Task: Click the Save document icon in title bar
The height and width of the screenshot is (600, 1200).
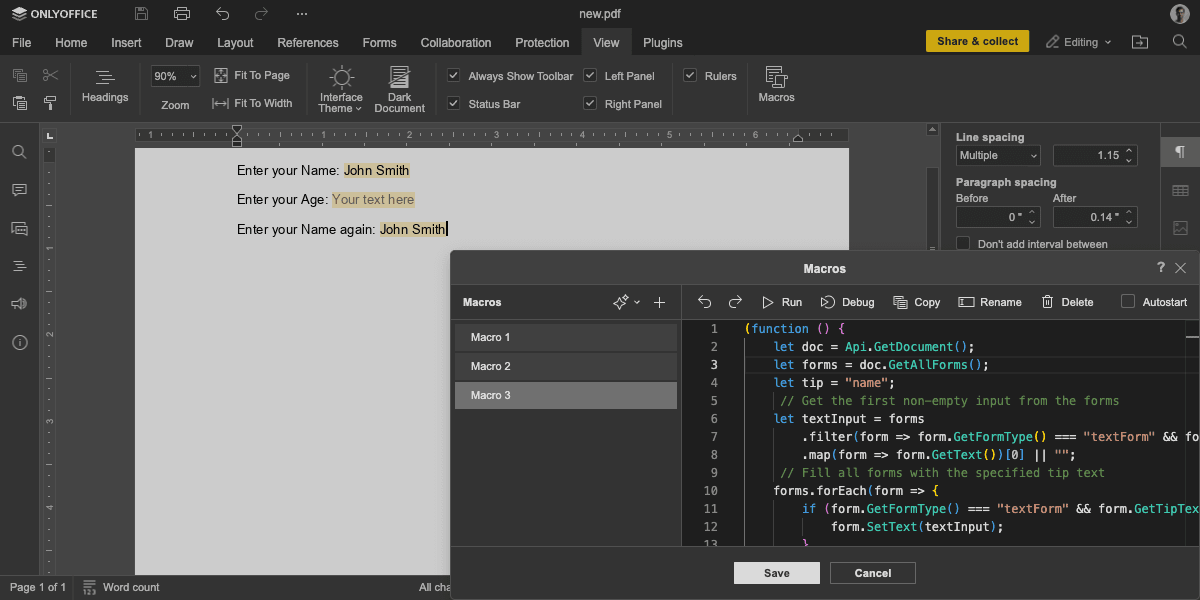Action: pos(141,14)
